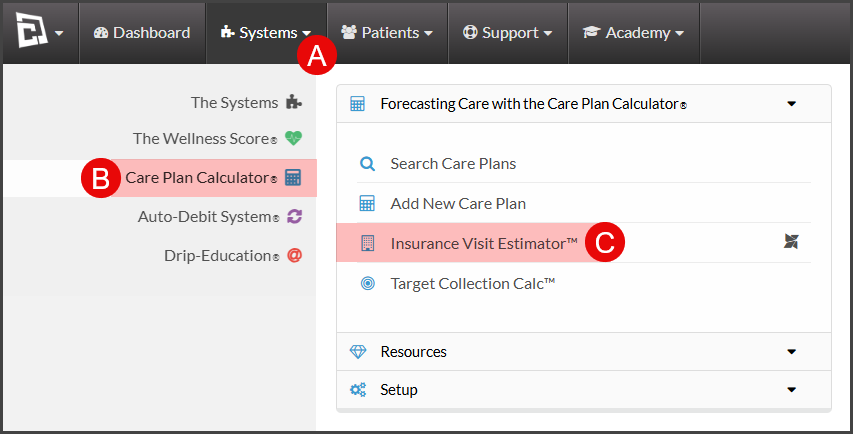Image resolution: width=853 pixels, height=434 pixels.
Task: Click the magnifier icon beside Search Care Plans
Action: 368,164
